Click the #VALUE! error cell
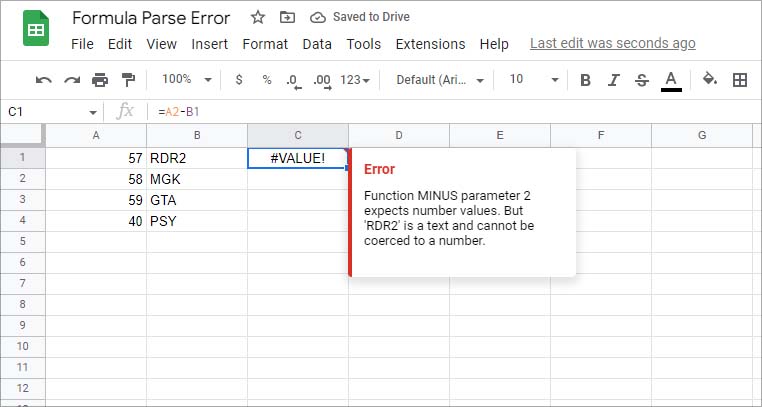 [x=298, y=158]
